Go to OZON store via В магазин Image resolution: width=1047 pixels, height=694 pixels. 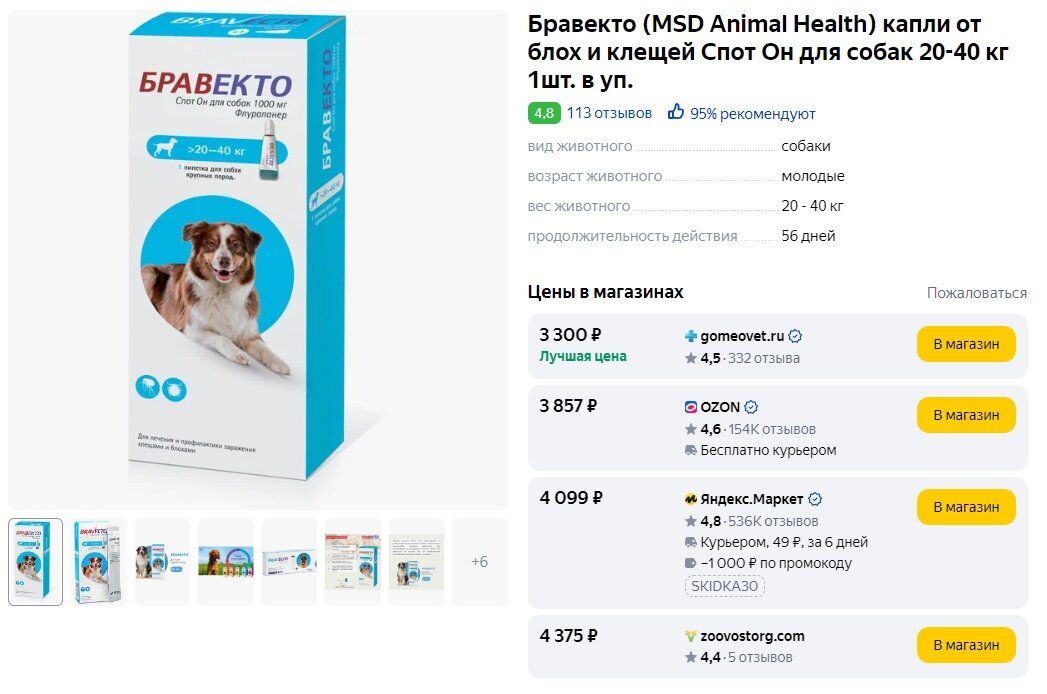[966, 415]
